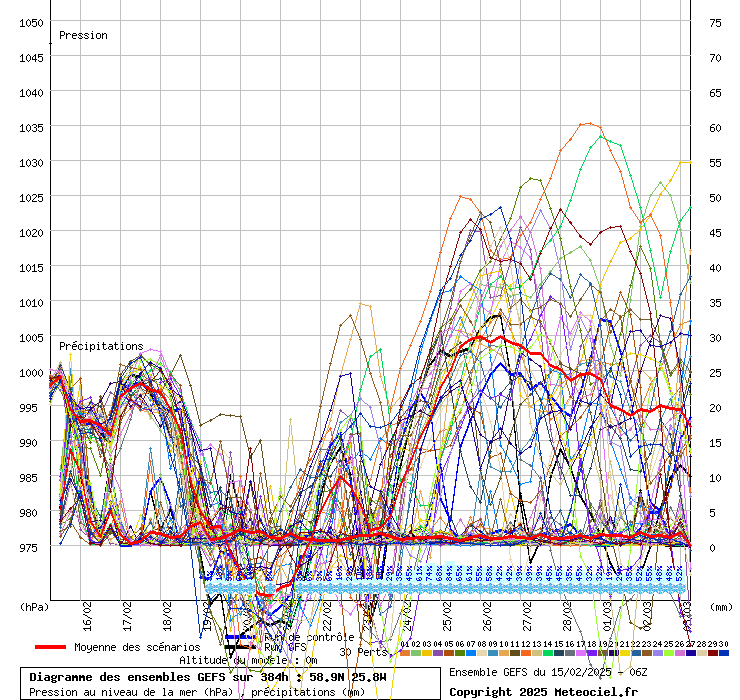Click the 28/02 date axis label
This screenshot has height=700, width=740.
[x=567, y=616]
